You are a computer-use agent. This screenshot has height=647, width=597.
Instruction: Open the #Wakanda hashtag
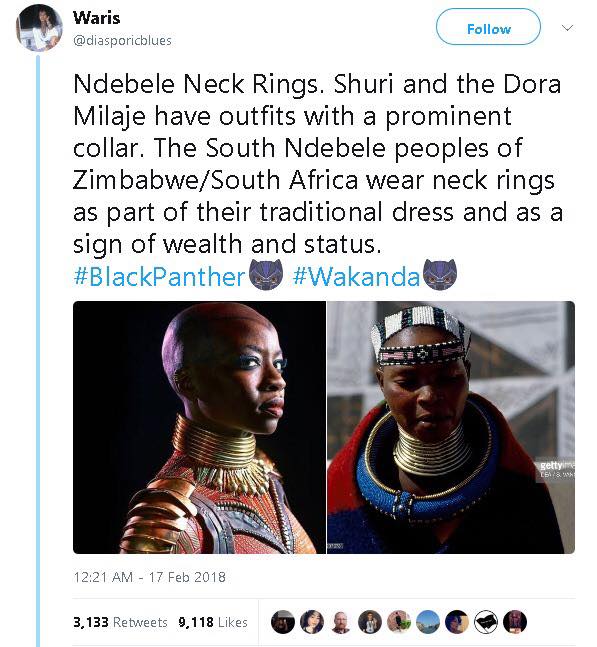coord(356,276)
